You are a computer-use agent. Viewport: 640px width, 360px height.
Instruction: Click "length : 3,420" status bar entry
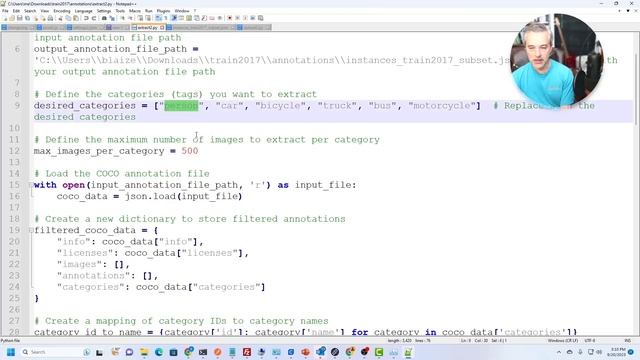(400, 340)
